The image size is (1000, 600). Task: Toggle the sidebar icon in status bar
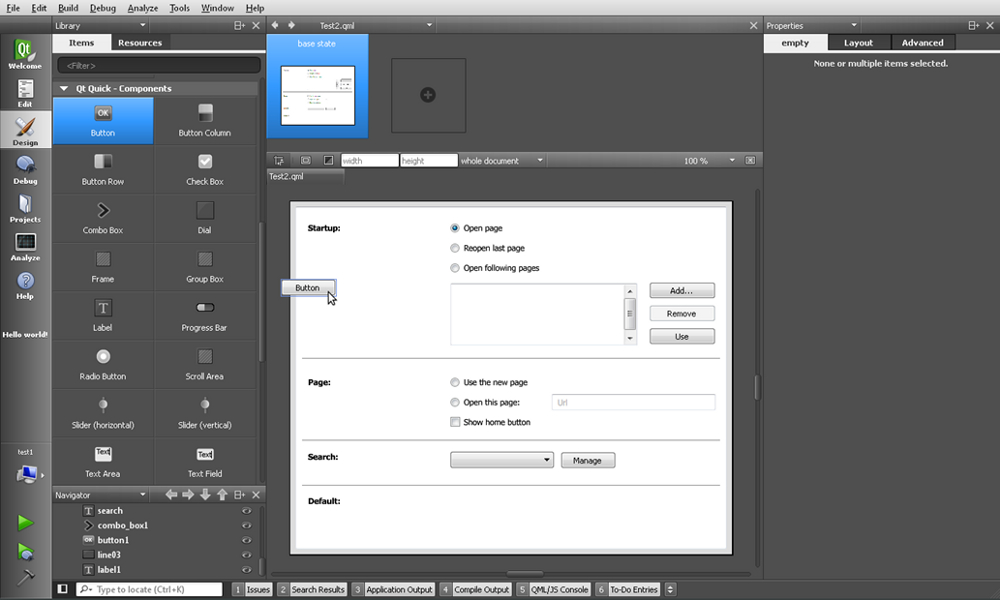pos(62,589)
